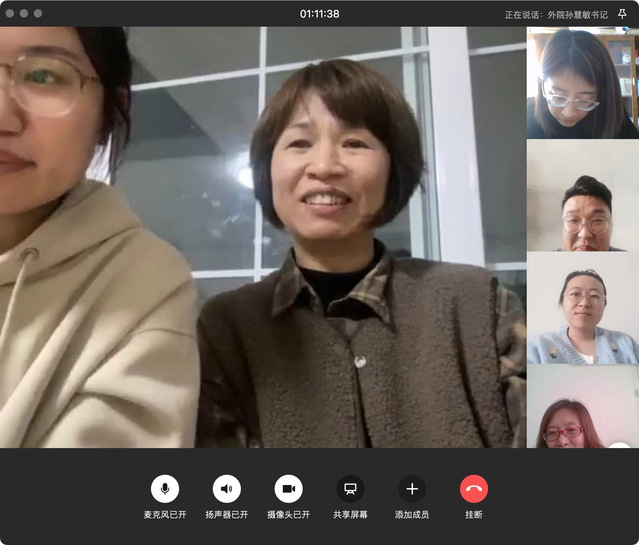Viewport: 639px width, 545px height.
Task: Select the third thumbnail with the light-blue cardigan
Action: tap(582, 307)
